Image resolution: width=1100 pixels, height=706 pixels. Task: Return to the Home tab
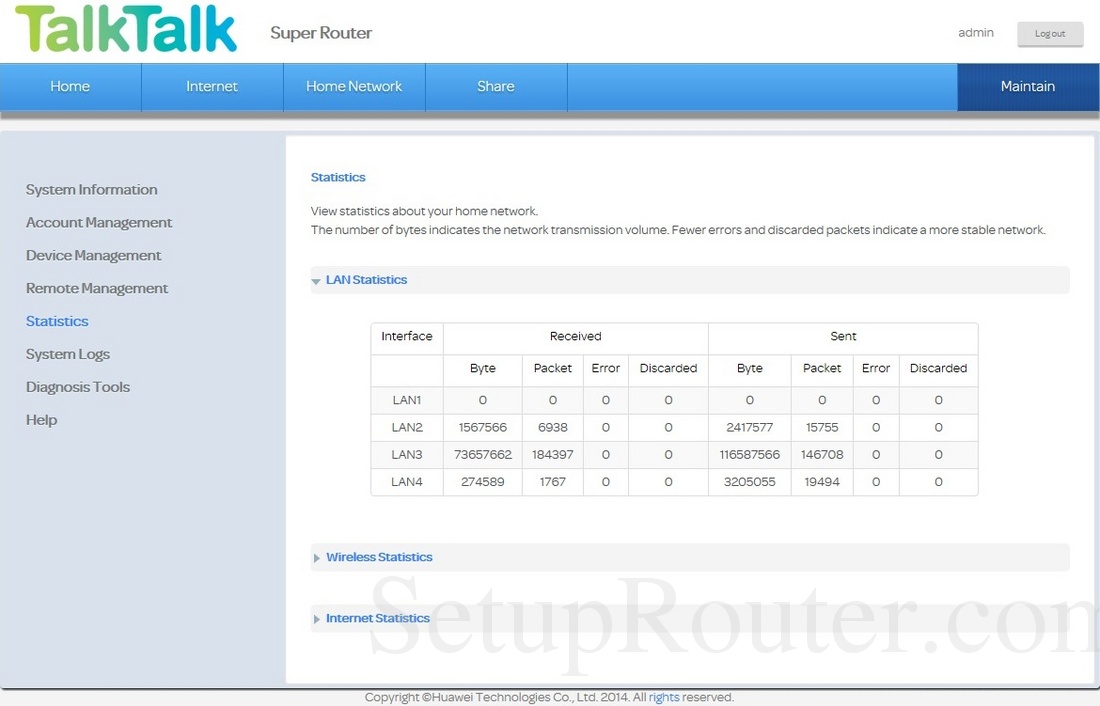[x=69, y=87]
